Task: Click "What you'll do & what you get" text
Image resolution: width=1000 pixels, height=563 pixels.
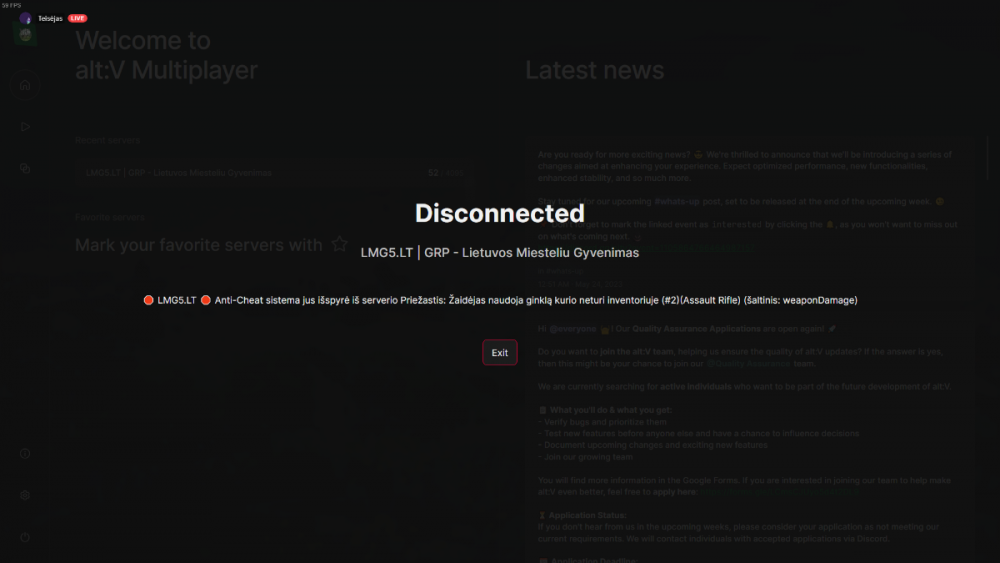Action: [610, 410]
